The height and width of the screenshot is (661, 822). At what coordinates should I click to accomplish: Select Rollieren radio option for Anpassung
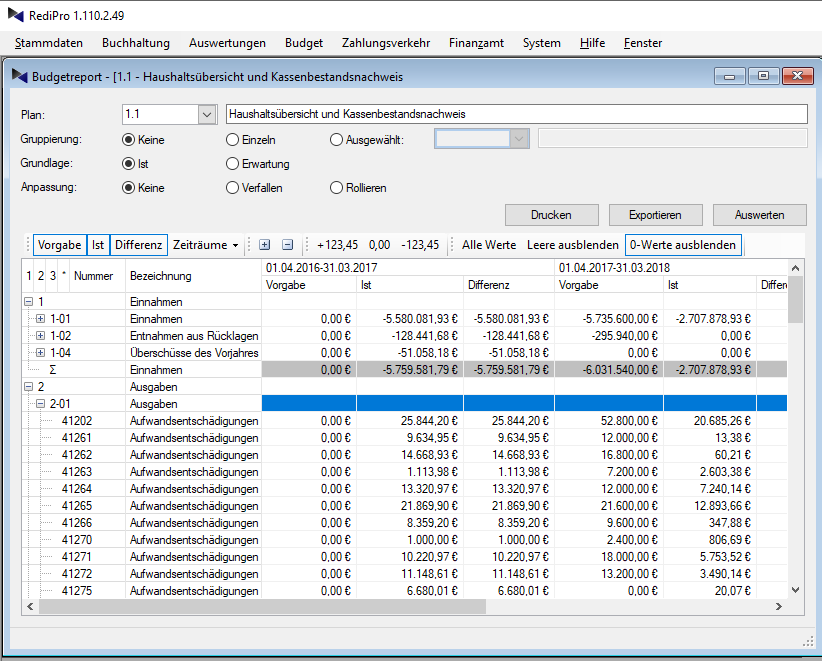tap(337, 188)
